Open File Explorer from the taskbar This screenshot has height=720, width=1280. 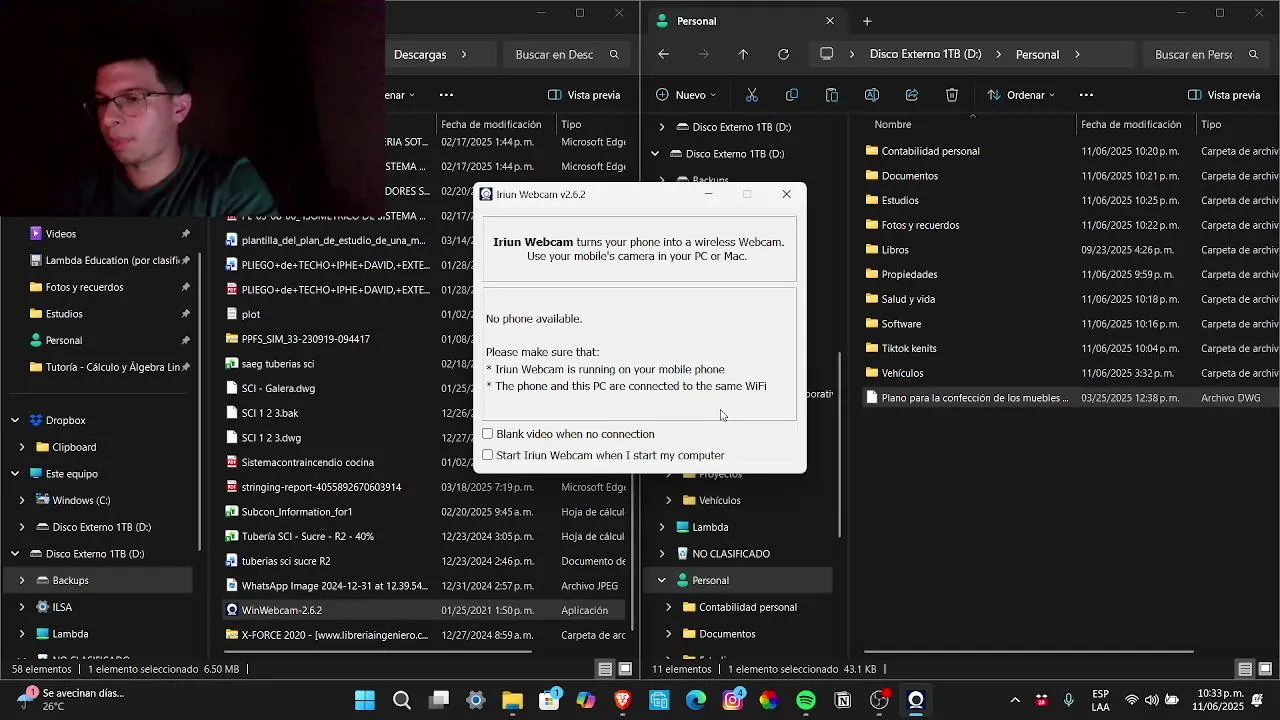512,700
